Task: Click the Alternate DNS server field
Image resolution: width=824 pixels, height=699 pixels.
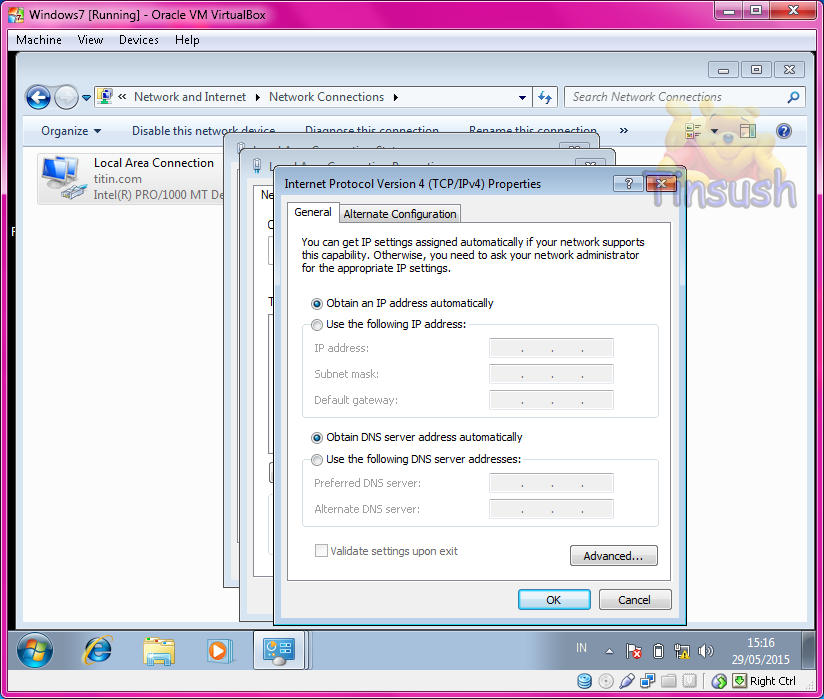Action: pos(551,509)
